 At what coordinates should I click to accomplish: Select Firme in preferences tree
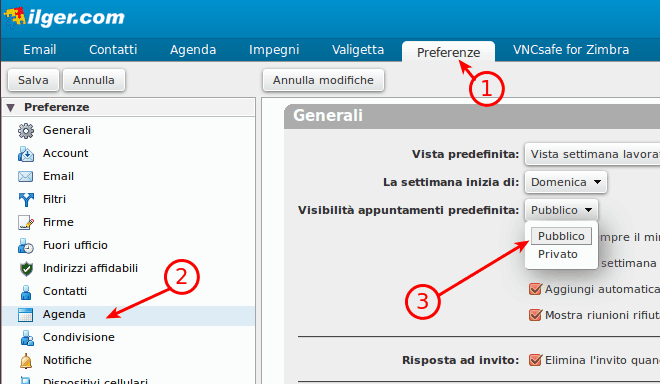tap(128, 222)
